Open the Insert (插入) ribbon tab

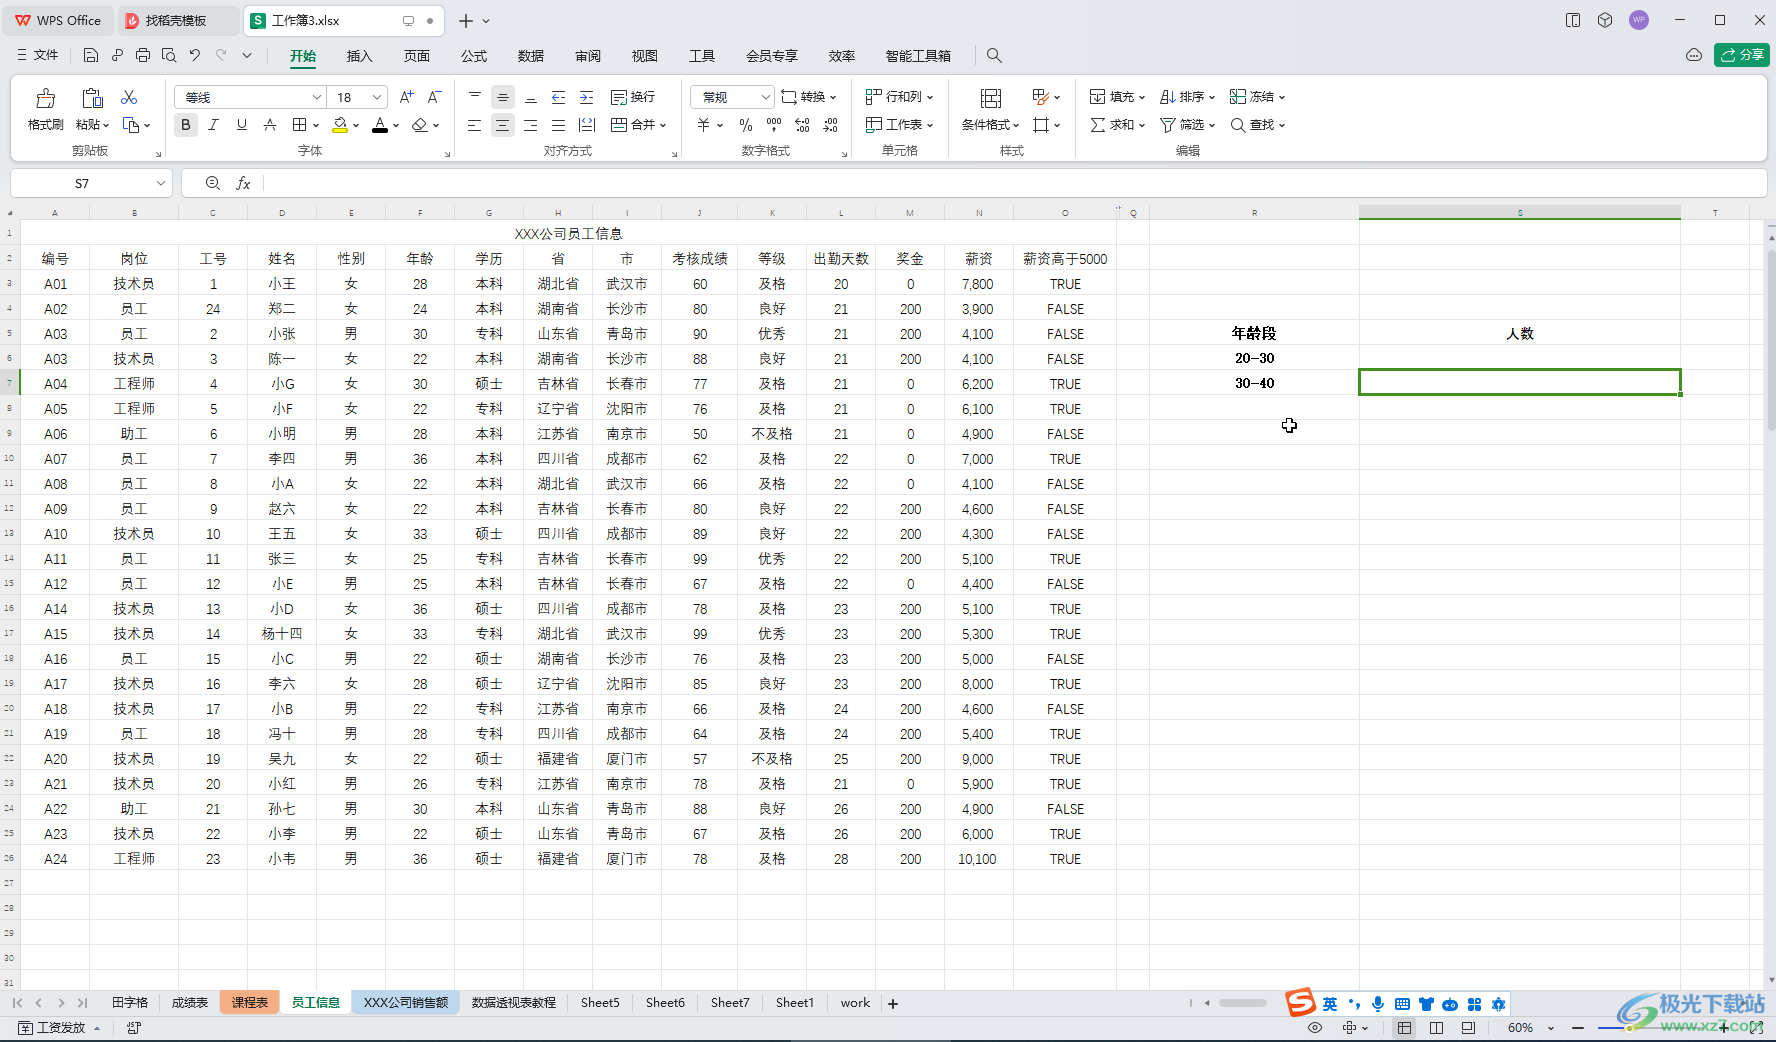pyautogui.click(x=359, y=56)
